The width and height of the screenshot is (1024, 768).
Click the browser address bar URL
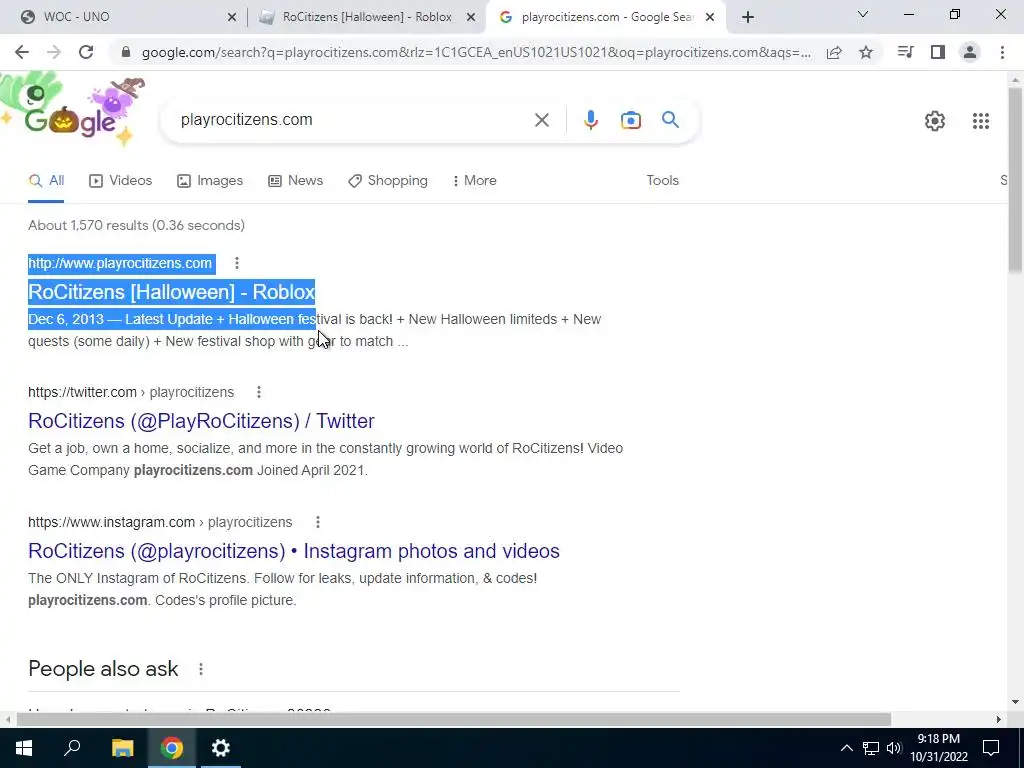tap(476, 52)
